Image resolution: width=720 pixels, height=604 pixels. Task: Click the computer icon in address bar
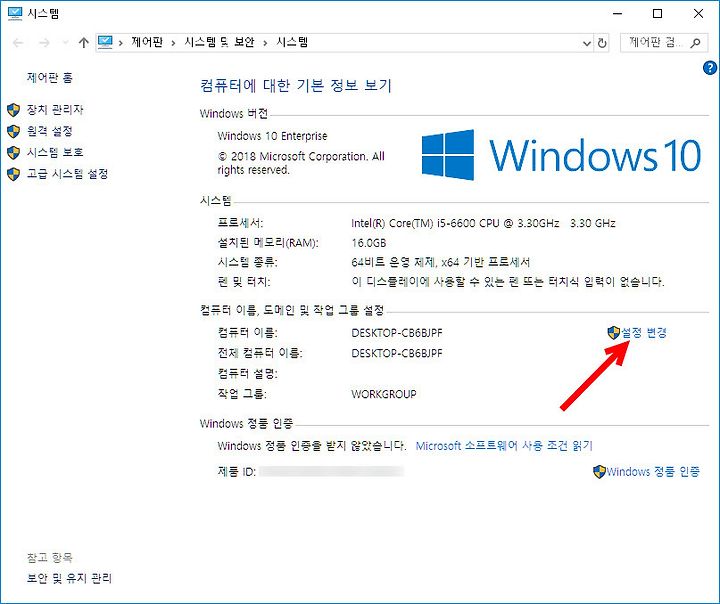(x=105, y=43)
